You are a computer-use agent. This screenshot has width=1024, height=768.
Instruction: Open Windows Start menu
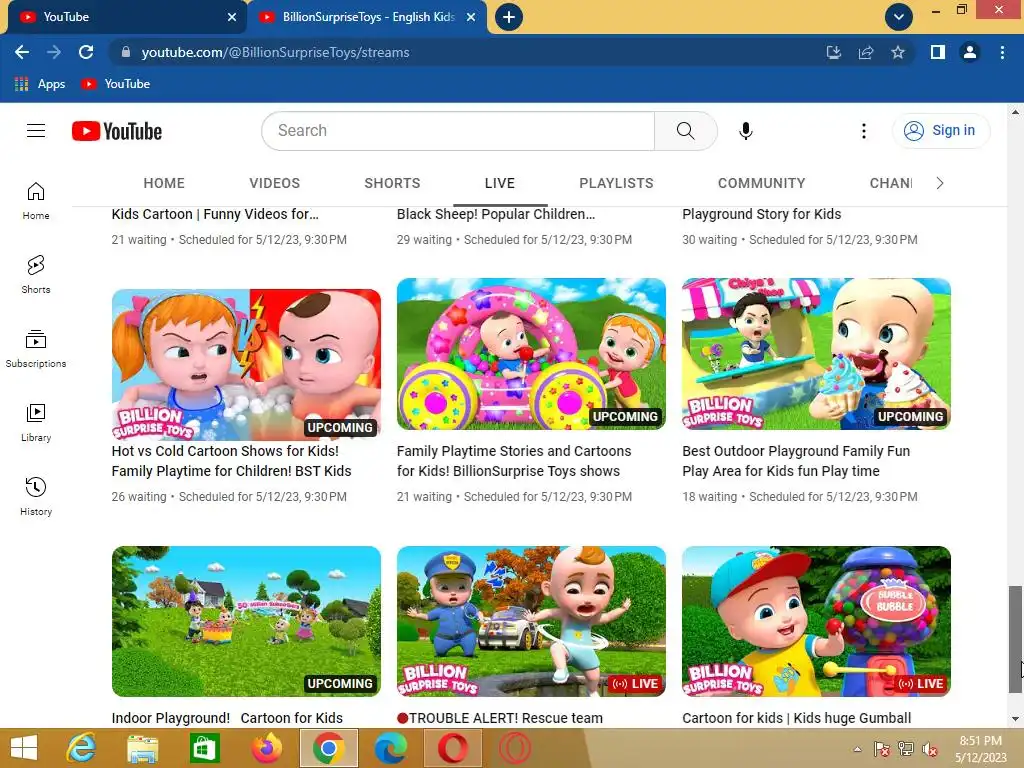click(24, 748)
